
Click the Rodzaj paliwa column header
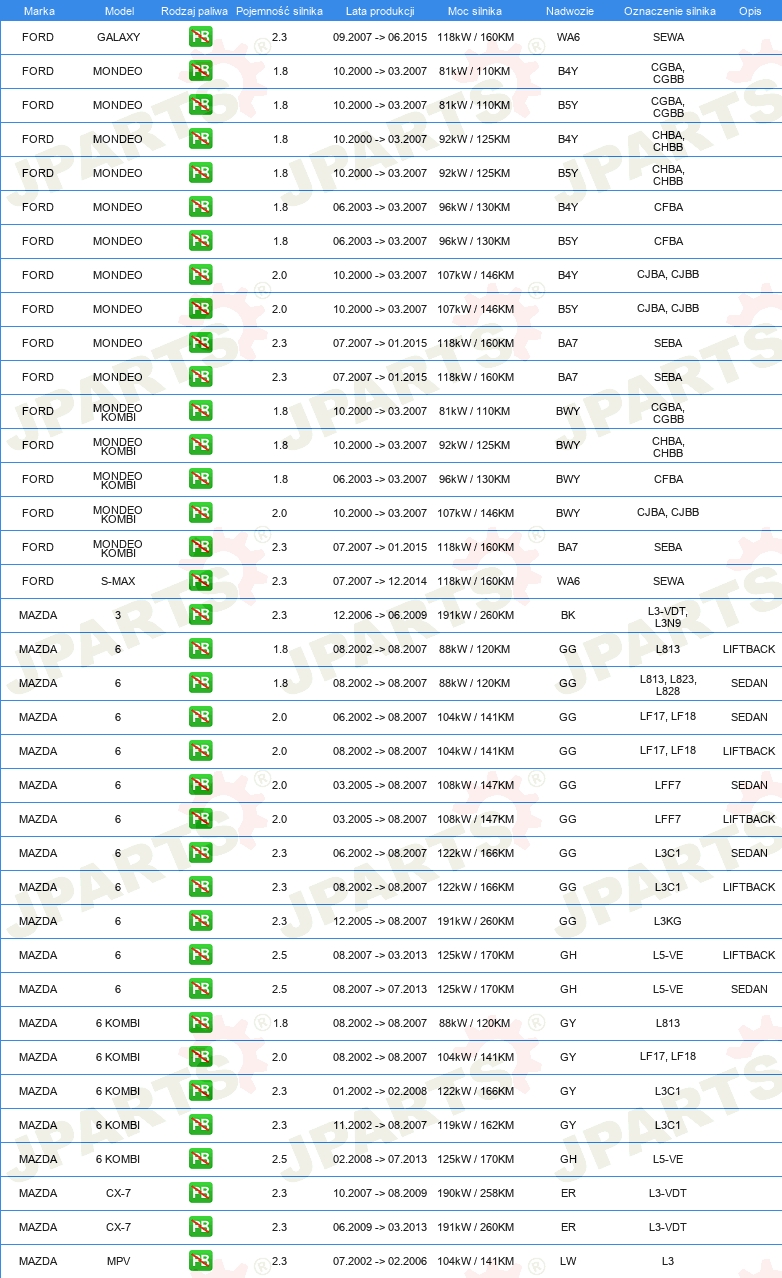[x=194, y=11]
